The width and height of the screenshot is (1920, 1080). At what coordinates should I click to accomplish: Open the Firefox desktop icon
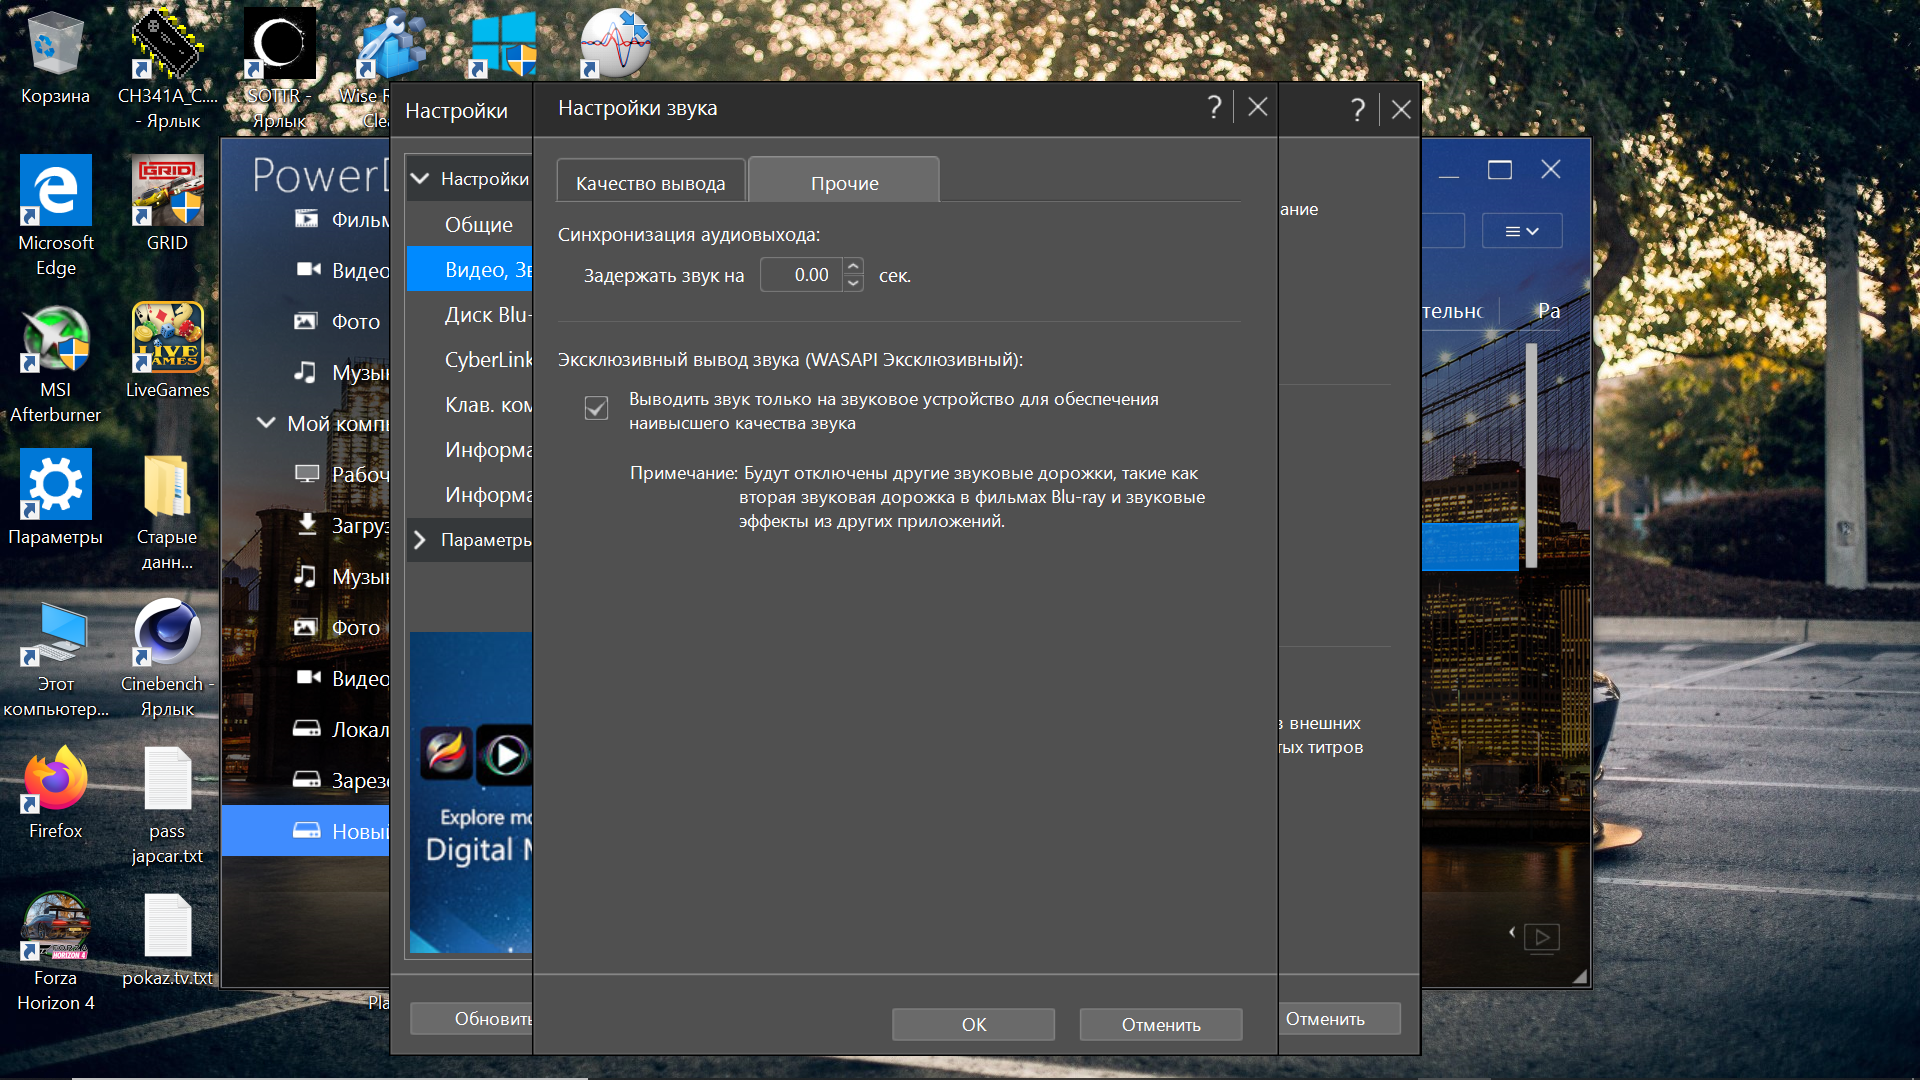tap(55, 780)
